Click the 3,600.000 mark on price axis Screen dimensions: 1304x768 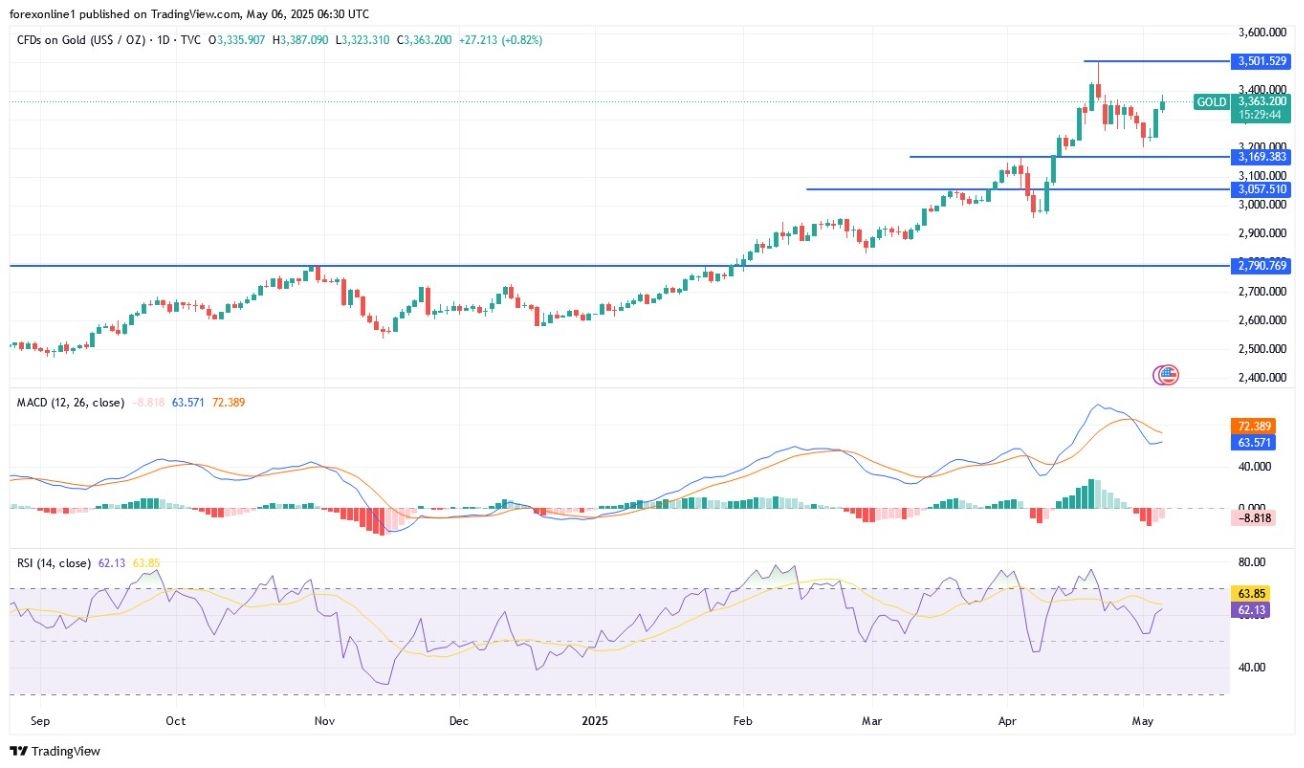click(1263, 32)
